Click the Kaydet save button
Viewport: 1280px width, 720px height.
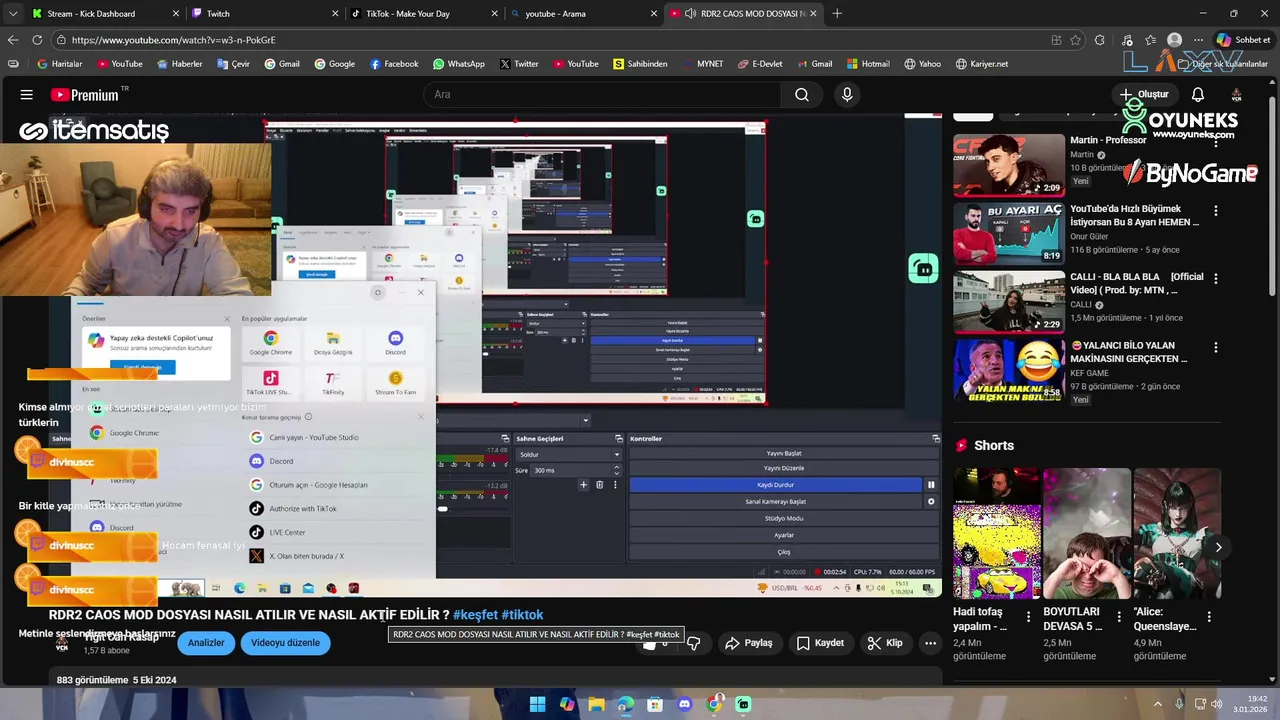click(820, 643)
